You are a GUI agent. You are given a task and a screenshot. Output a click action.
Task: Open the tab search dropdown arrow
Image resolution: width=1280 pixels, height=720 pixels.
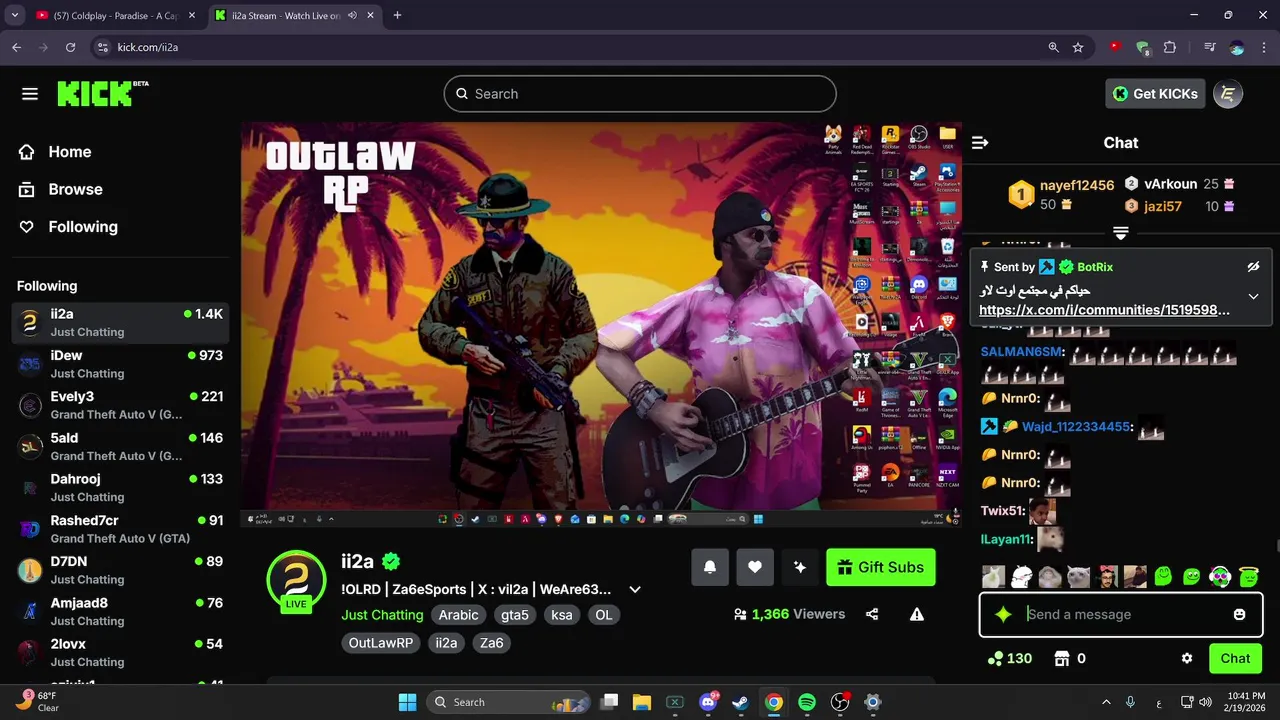tap(14, 15)
